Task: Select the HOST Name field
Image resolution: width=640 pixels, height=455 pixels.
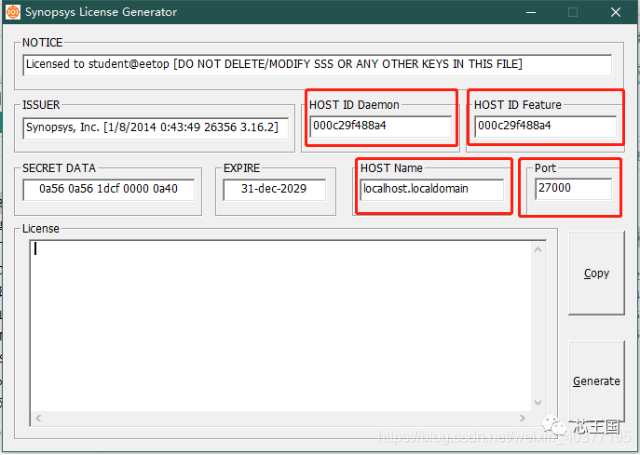Action: tap(432, 188)
